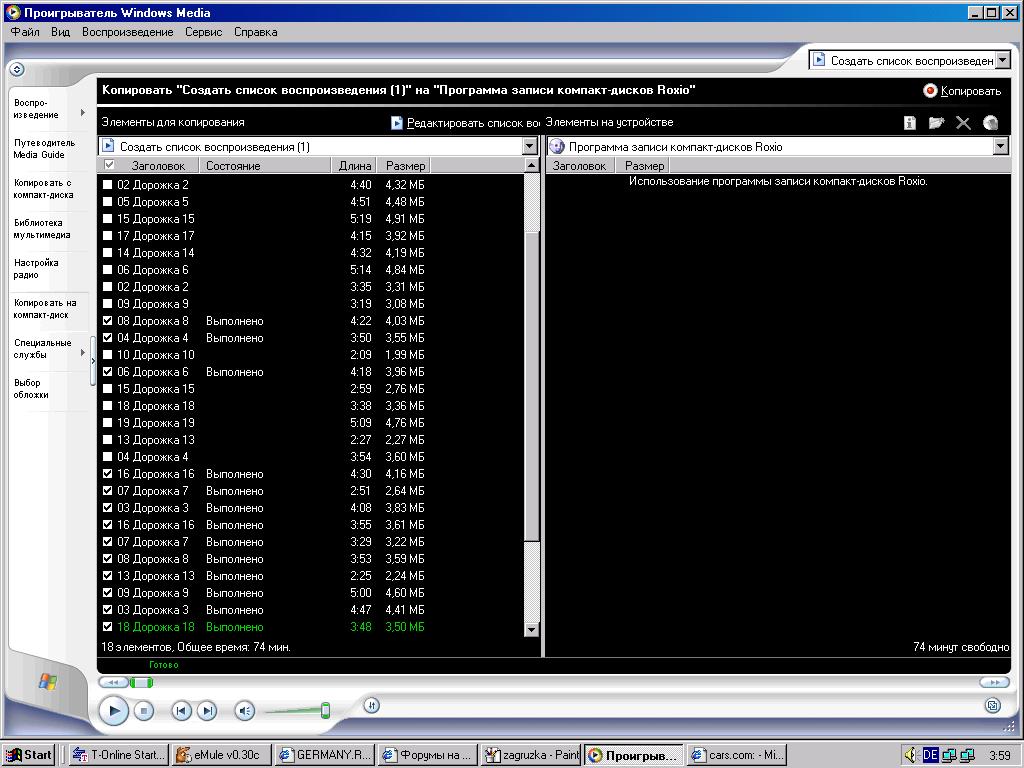Switch to zagruzka - Paint taskbar item

(532, 755)
